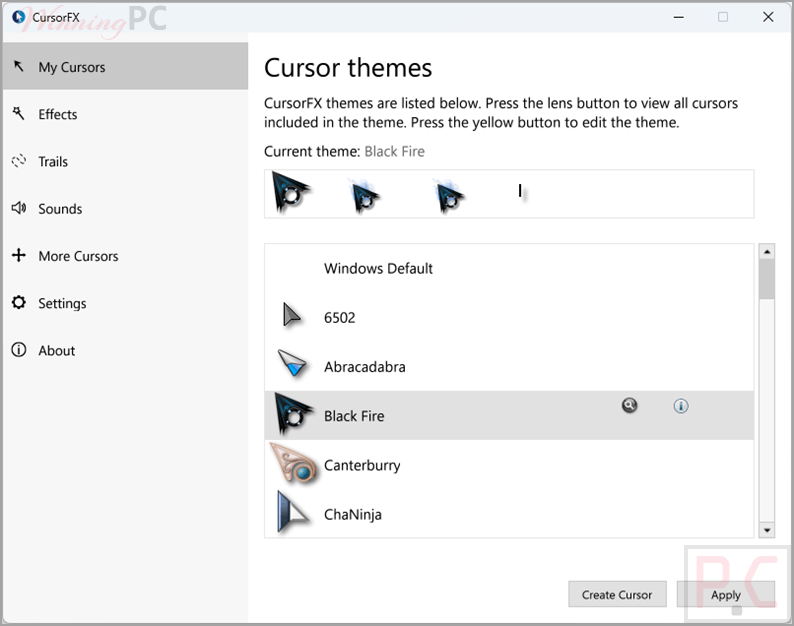Click the info button on Black Fire row
This screenshot has width=794, height=626.
(x=681, y=406)
